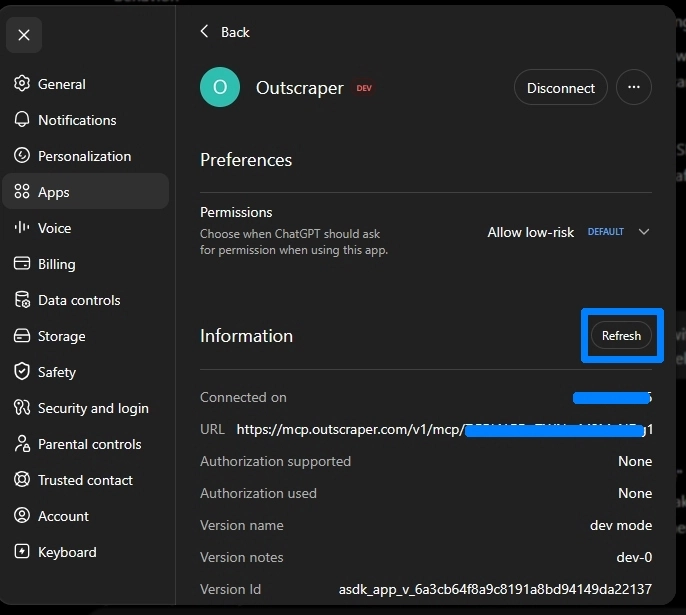Select the Apps section label
The image size is (686, 615).
point(53,192)
